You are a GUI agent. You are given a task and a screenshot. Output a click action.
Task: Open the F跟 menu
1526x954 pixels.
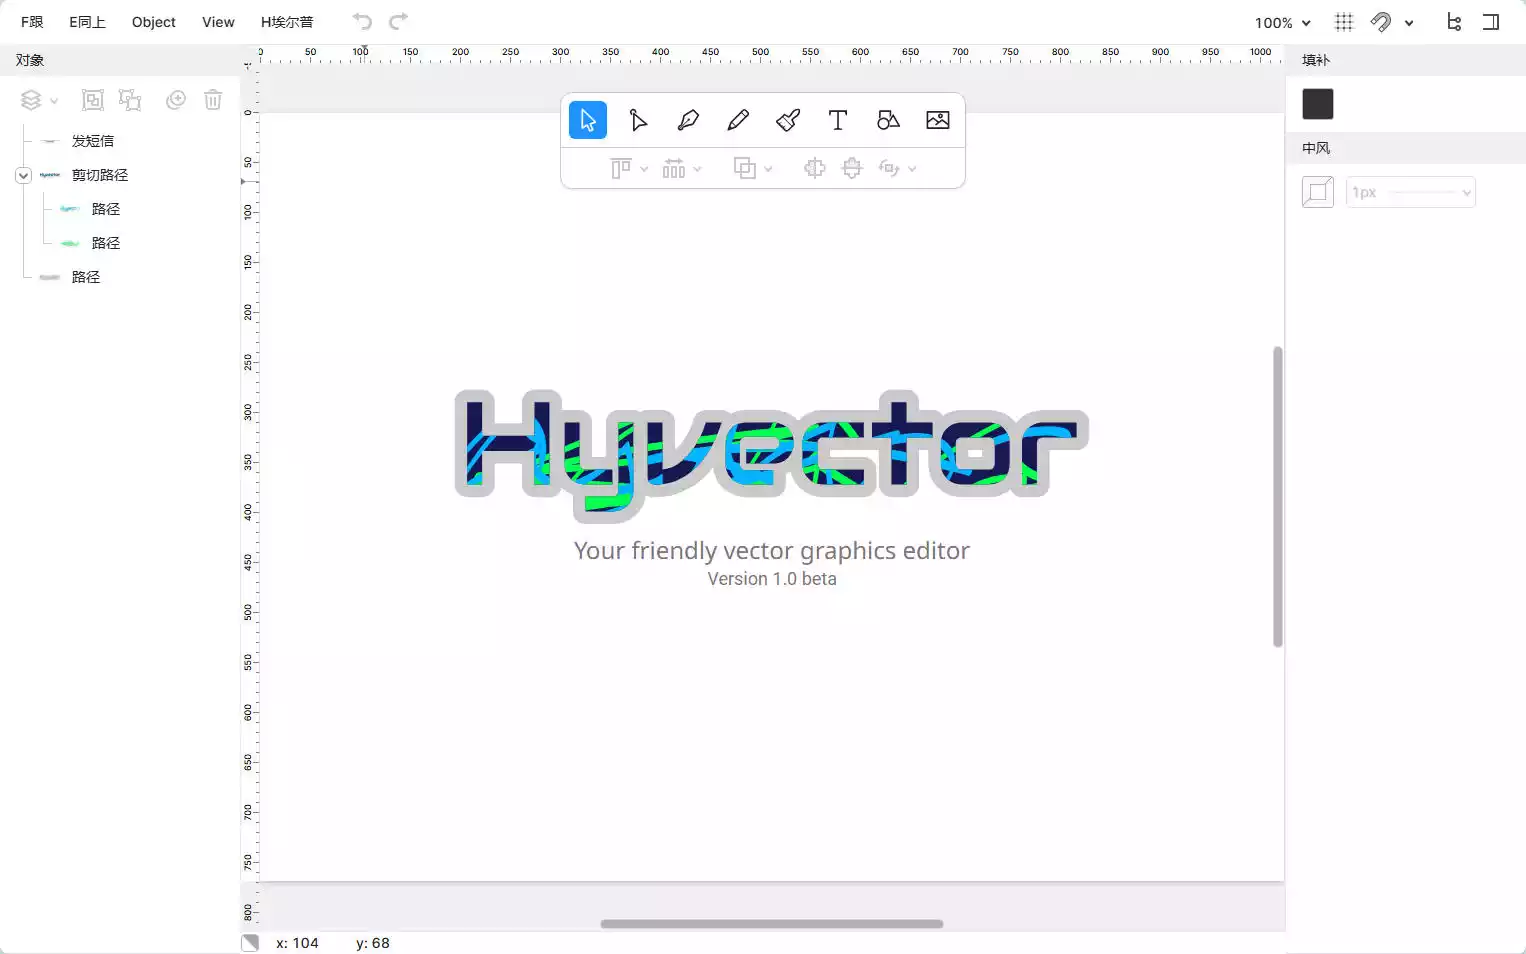point(32,22)
